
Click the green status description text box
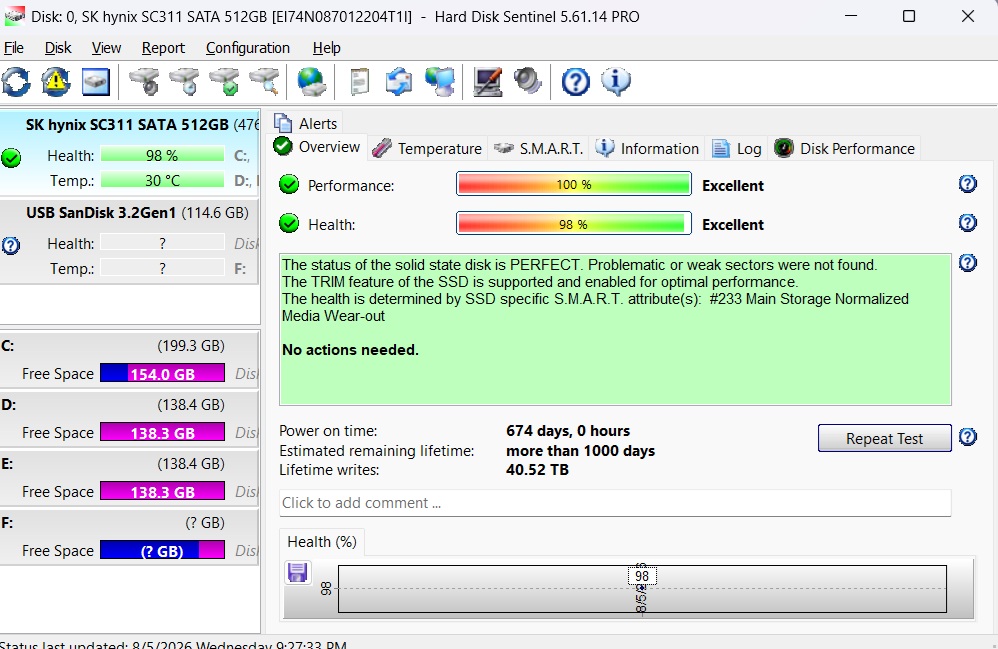coord(615,330)
